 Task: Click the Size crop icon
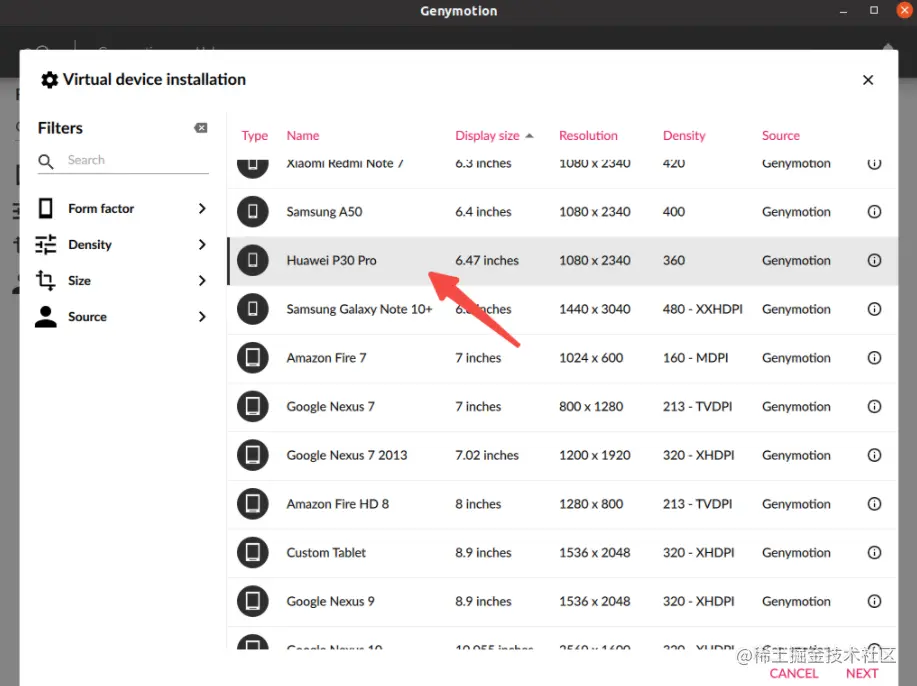pos(46,280)
